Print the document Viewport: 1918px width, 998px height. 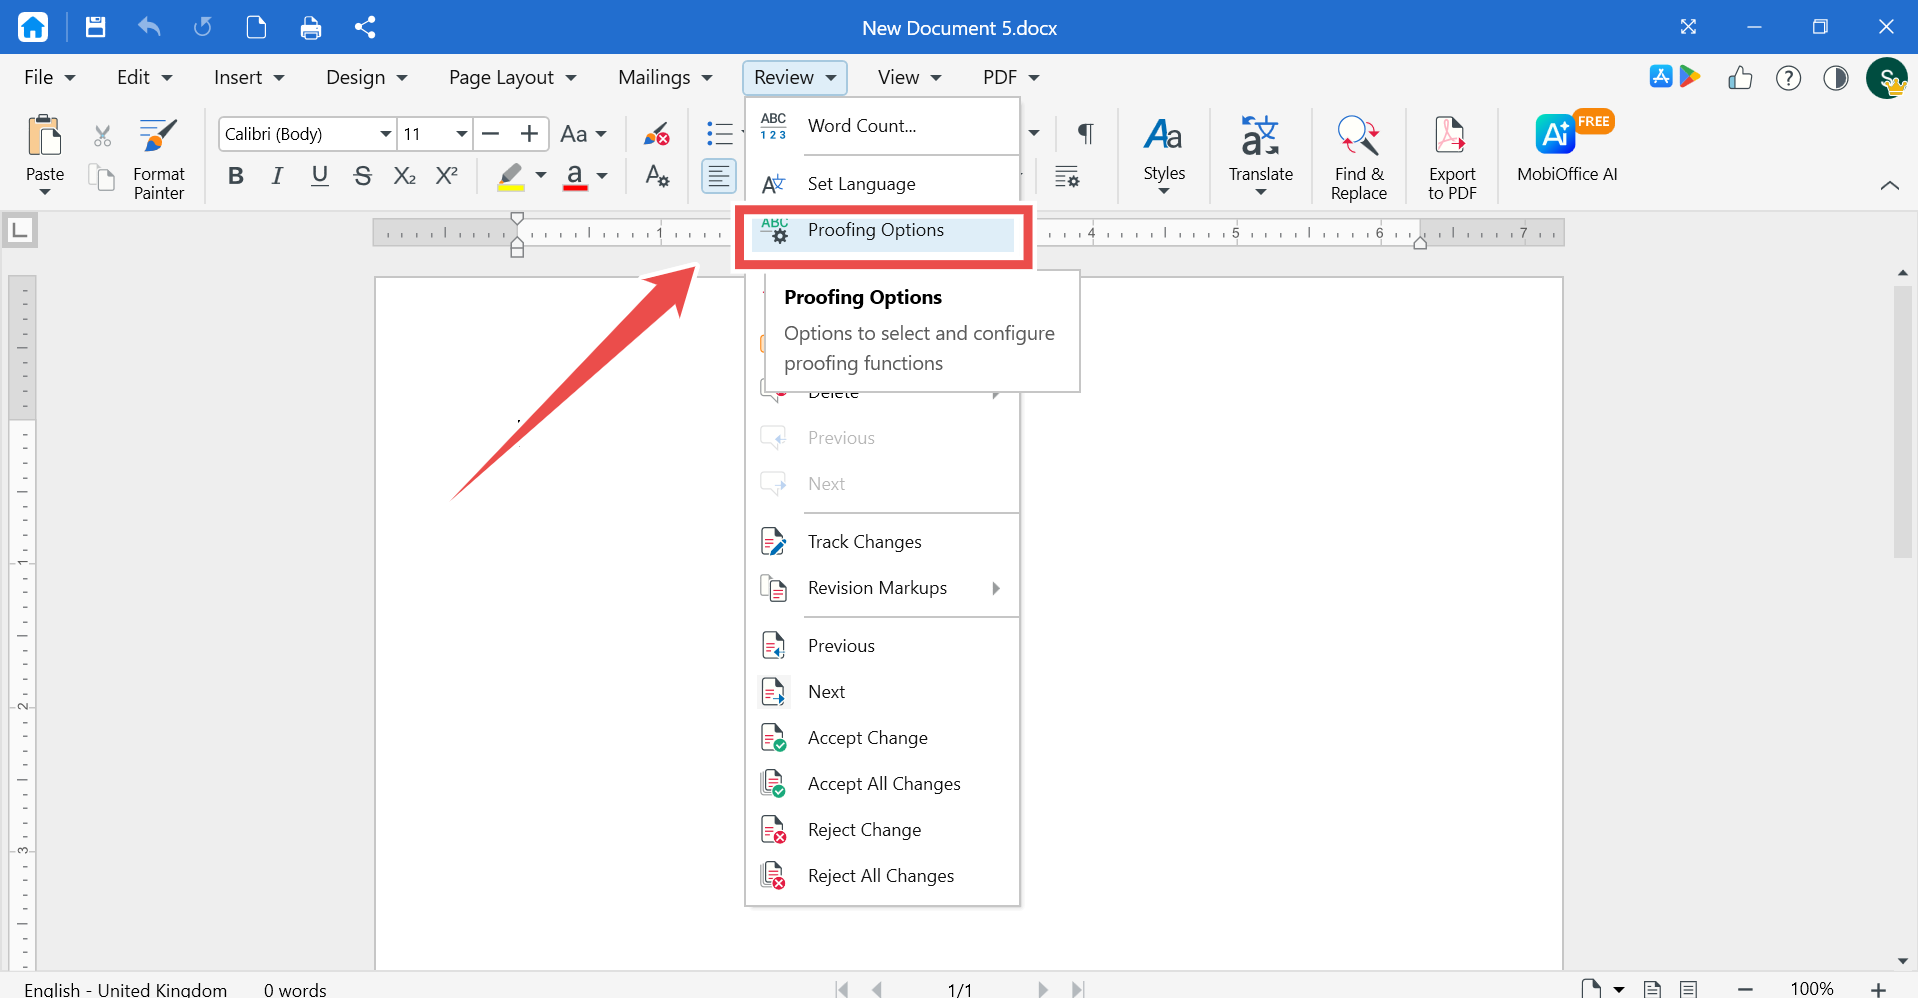(x=311, y=27)
